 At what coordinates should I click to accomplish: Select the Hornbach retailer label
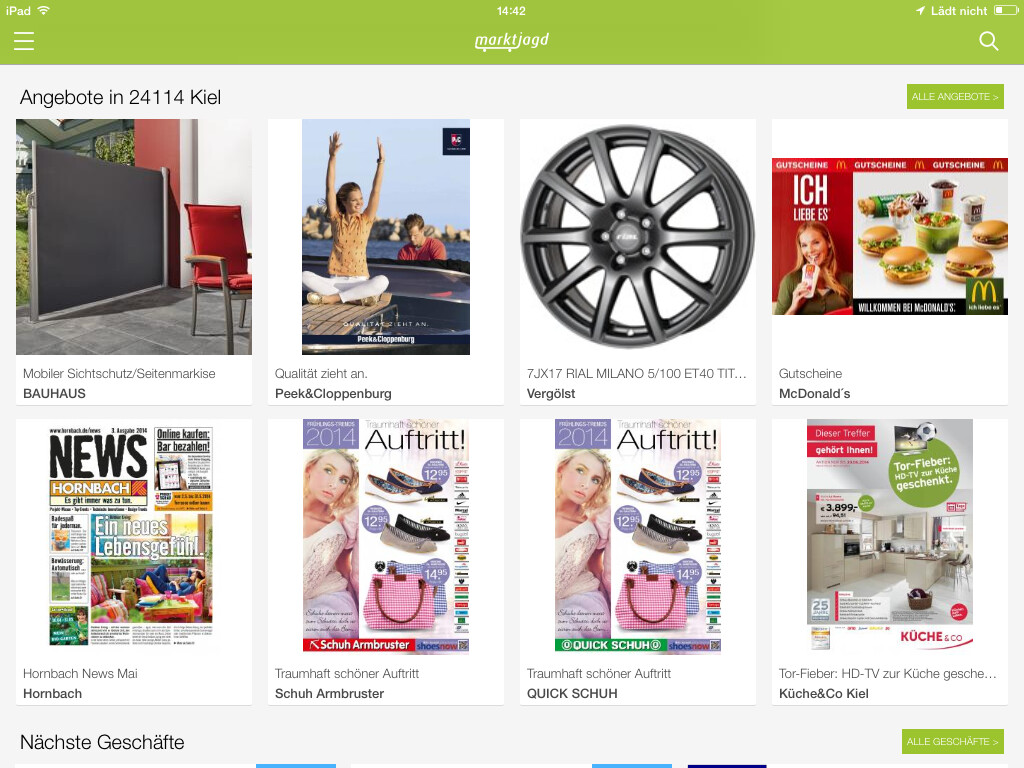[x=52, y=694]
